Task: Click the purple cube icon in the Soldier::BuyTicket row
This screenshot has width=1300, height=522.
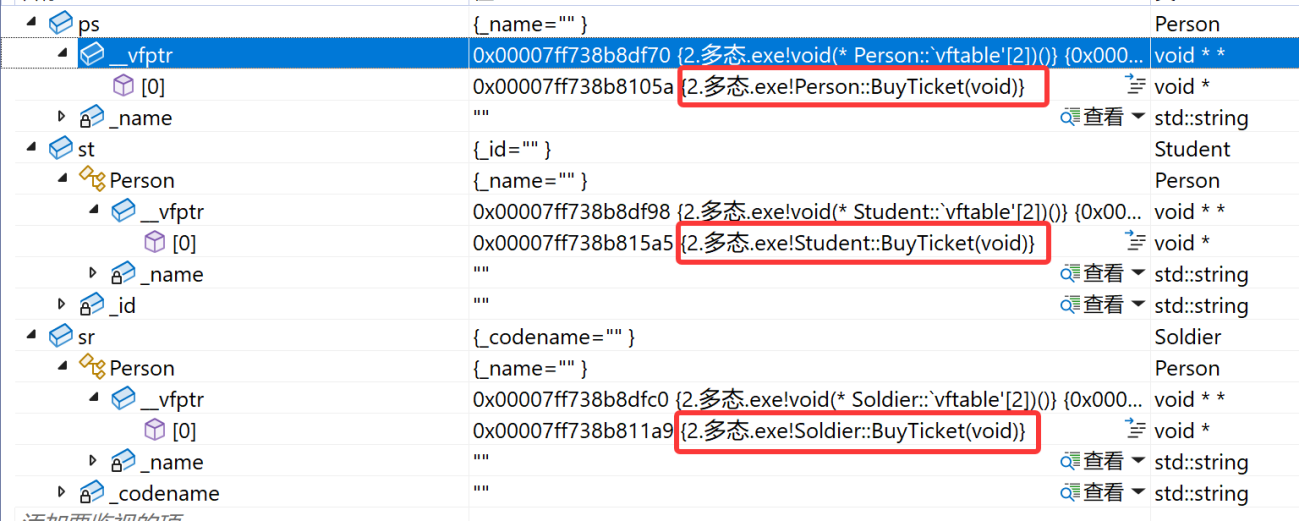Action: [155, 430]
